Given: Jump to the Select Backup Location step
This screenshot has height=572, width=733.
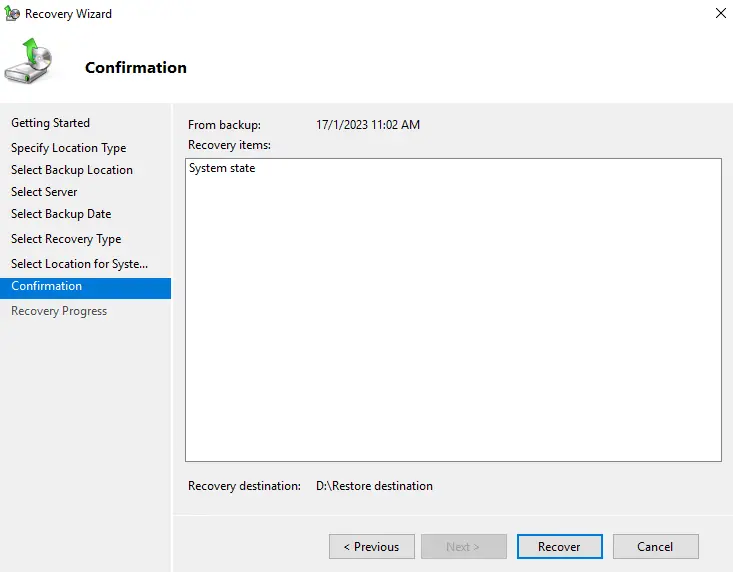Looking at the screenshot, I should coord(71,170).
